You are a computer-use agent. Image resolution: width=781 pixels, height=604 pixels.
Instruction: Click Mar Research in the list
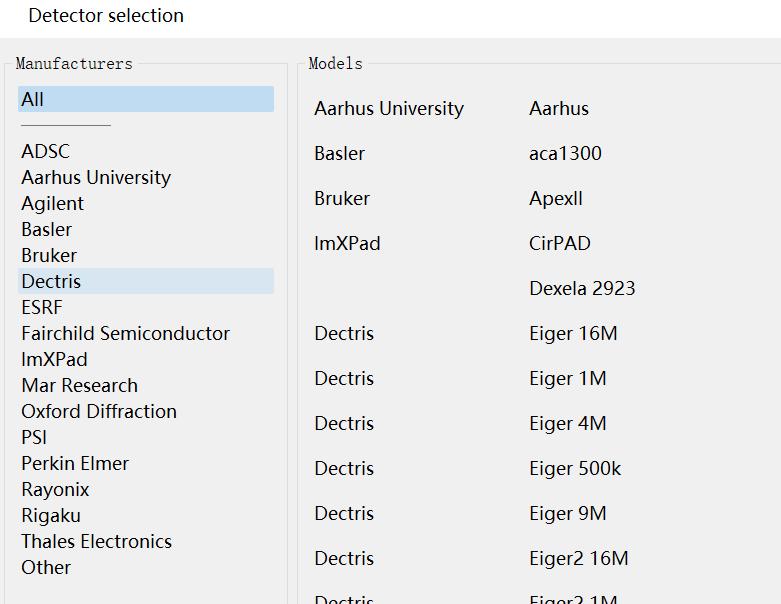point(80,385)
